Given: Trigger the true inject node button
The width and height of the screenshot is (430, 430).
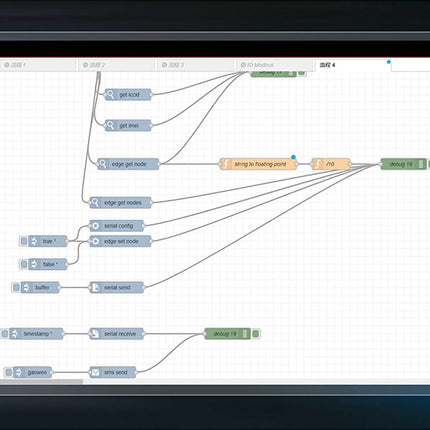Looking at the screenshot, I should click(x=24, y=241).
